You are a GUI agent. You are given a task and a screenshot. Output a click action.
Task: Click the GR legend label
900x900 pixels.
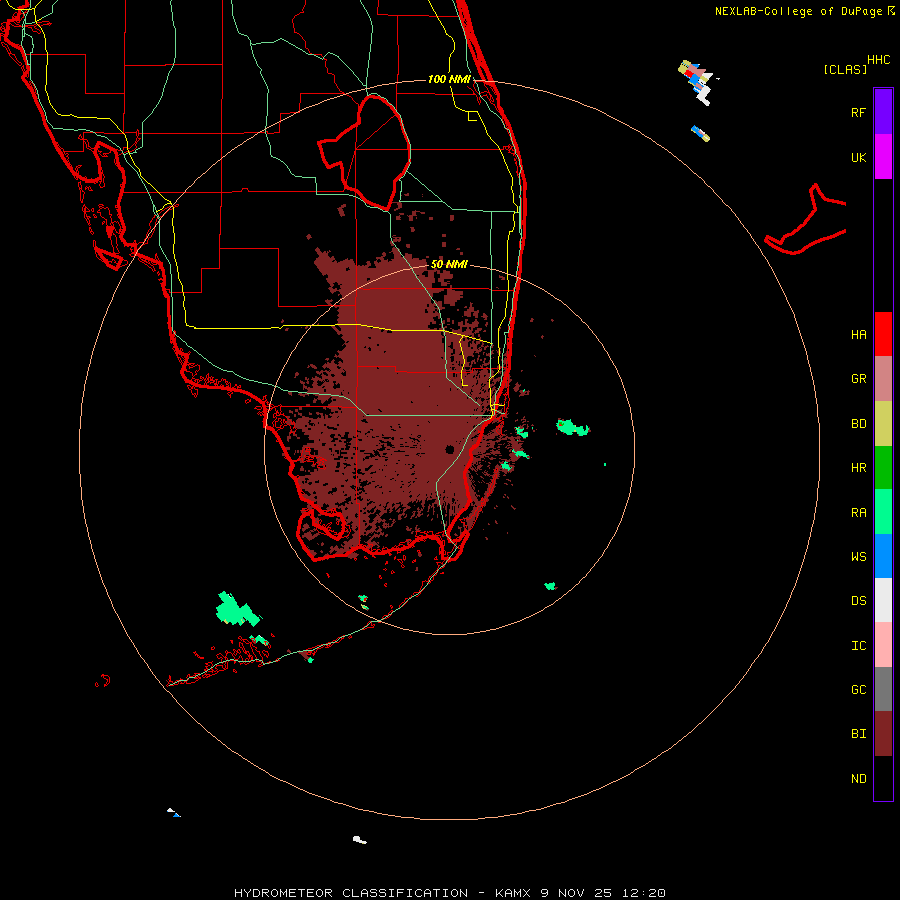858,379
